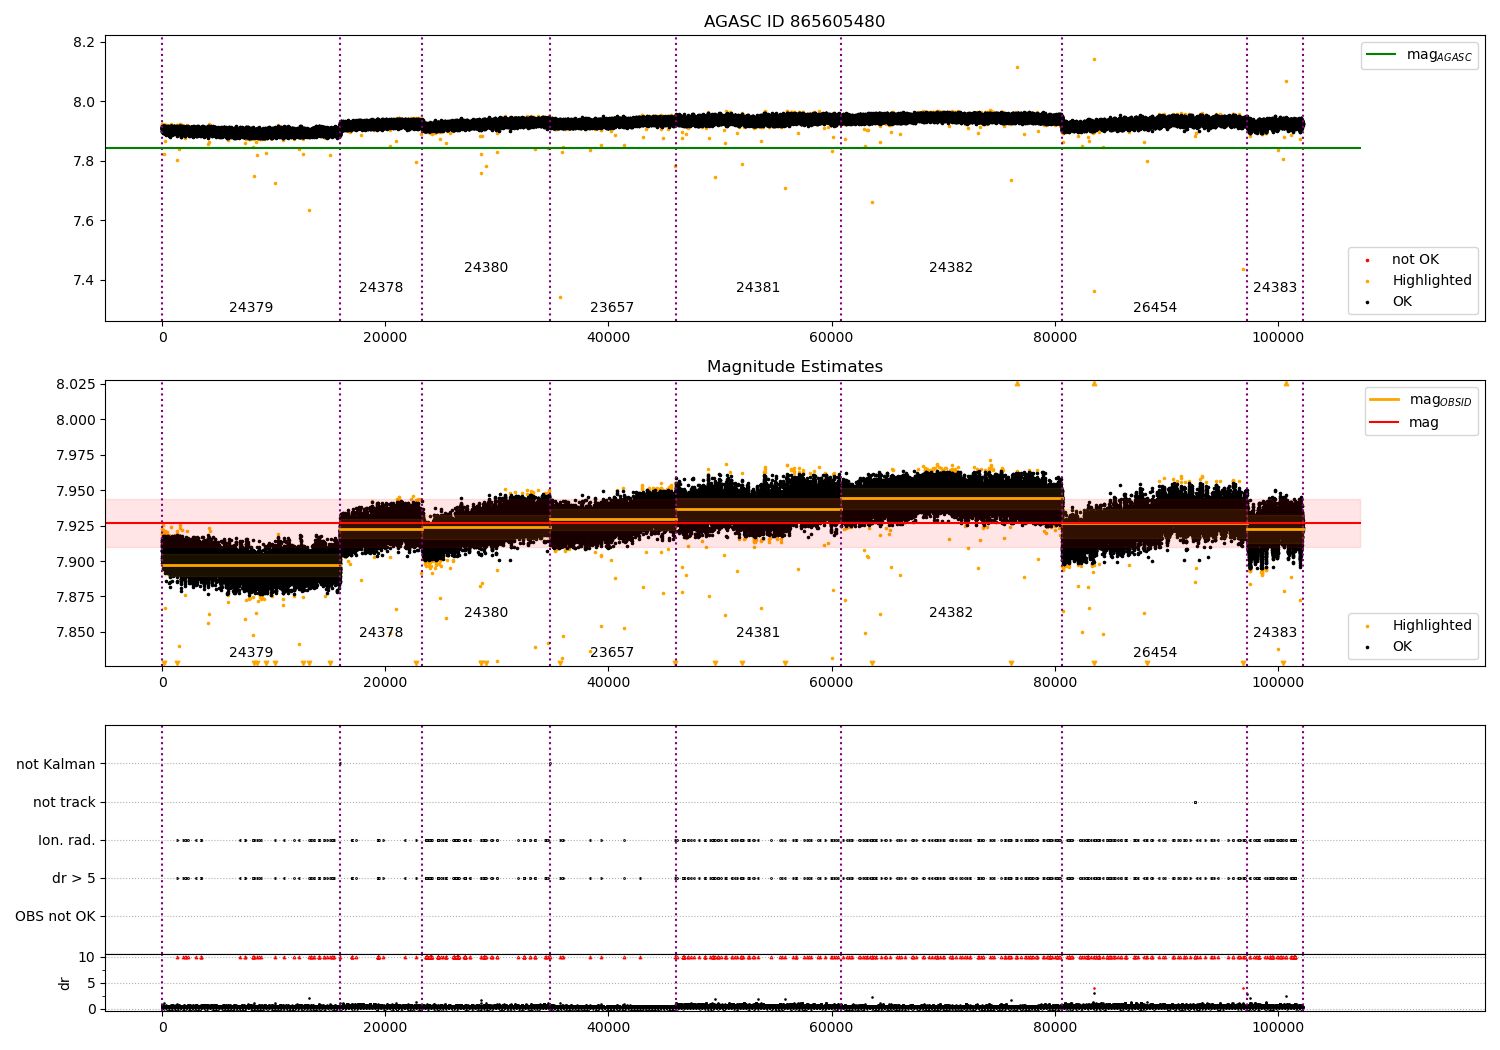Click obsid label 24379 in Magnitude Estimates plot
Screen dimensions: 1500x1050
point(251,653)
